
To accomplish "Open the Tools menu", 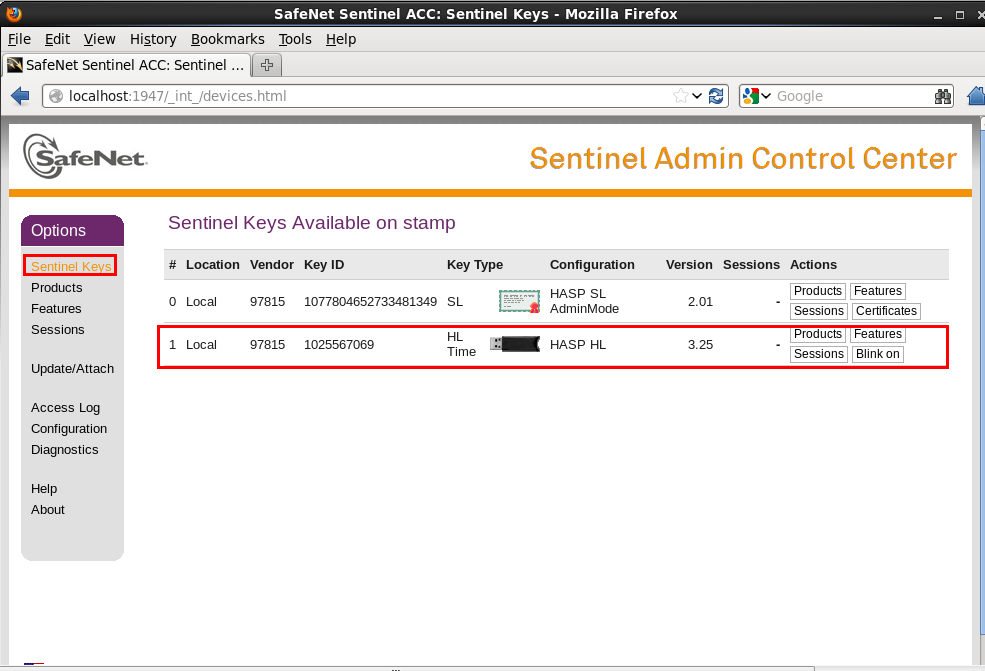I will (295, 39).
